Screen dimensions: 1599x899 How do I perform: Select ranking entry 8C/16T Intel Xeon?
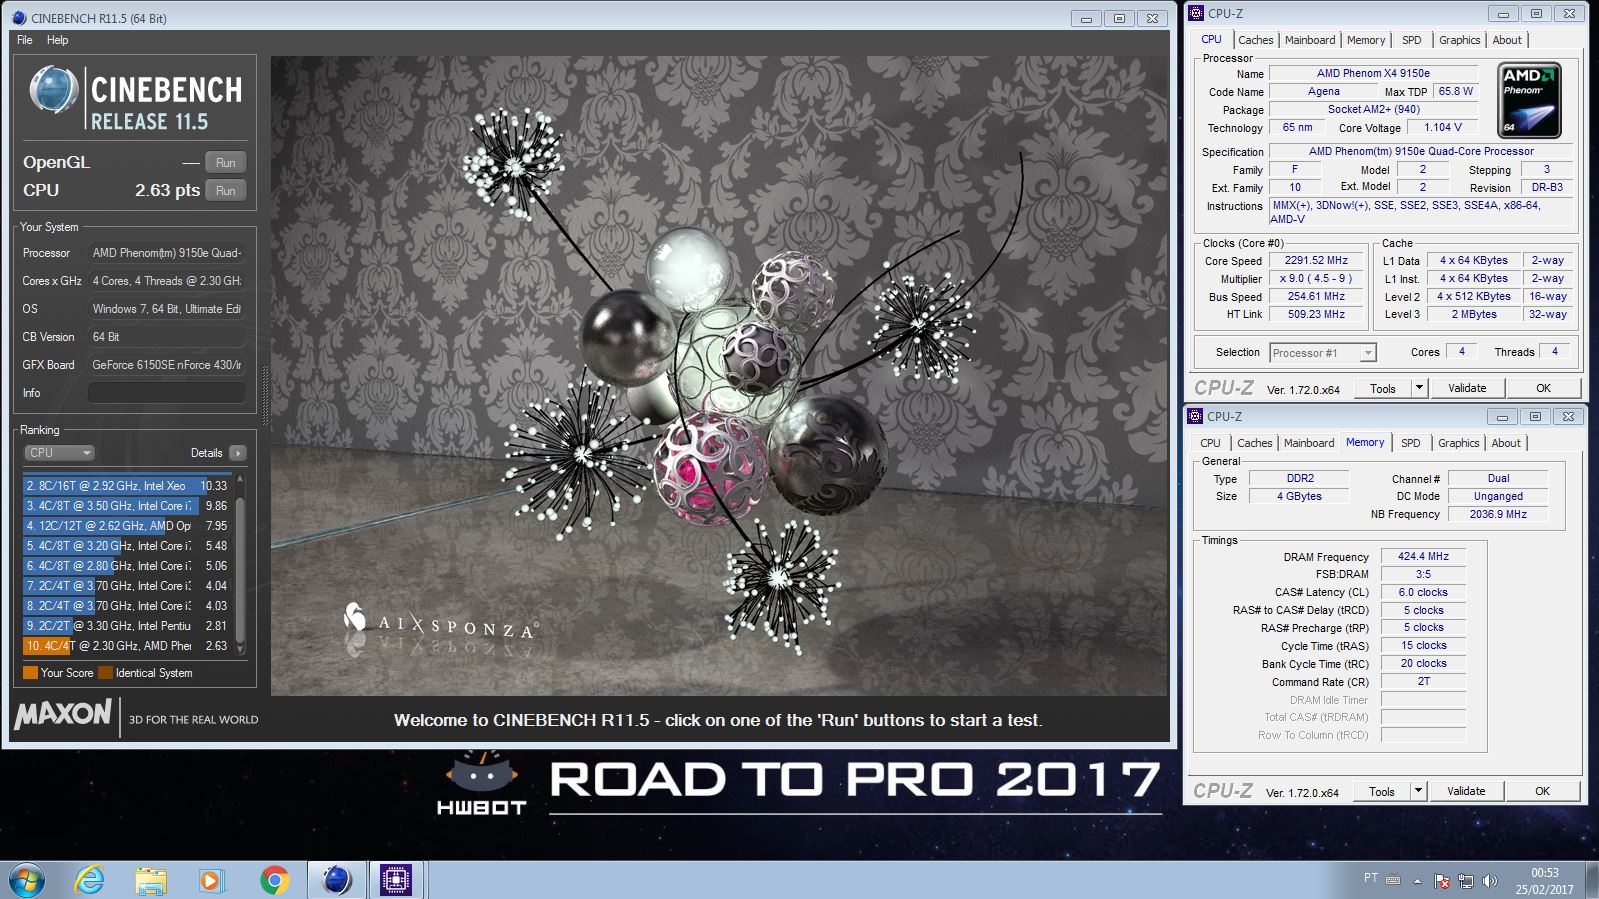click(x=127, y=486)
